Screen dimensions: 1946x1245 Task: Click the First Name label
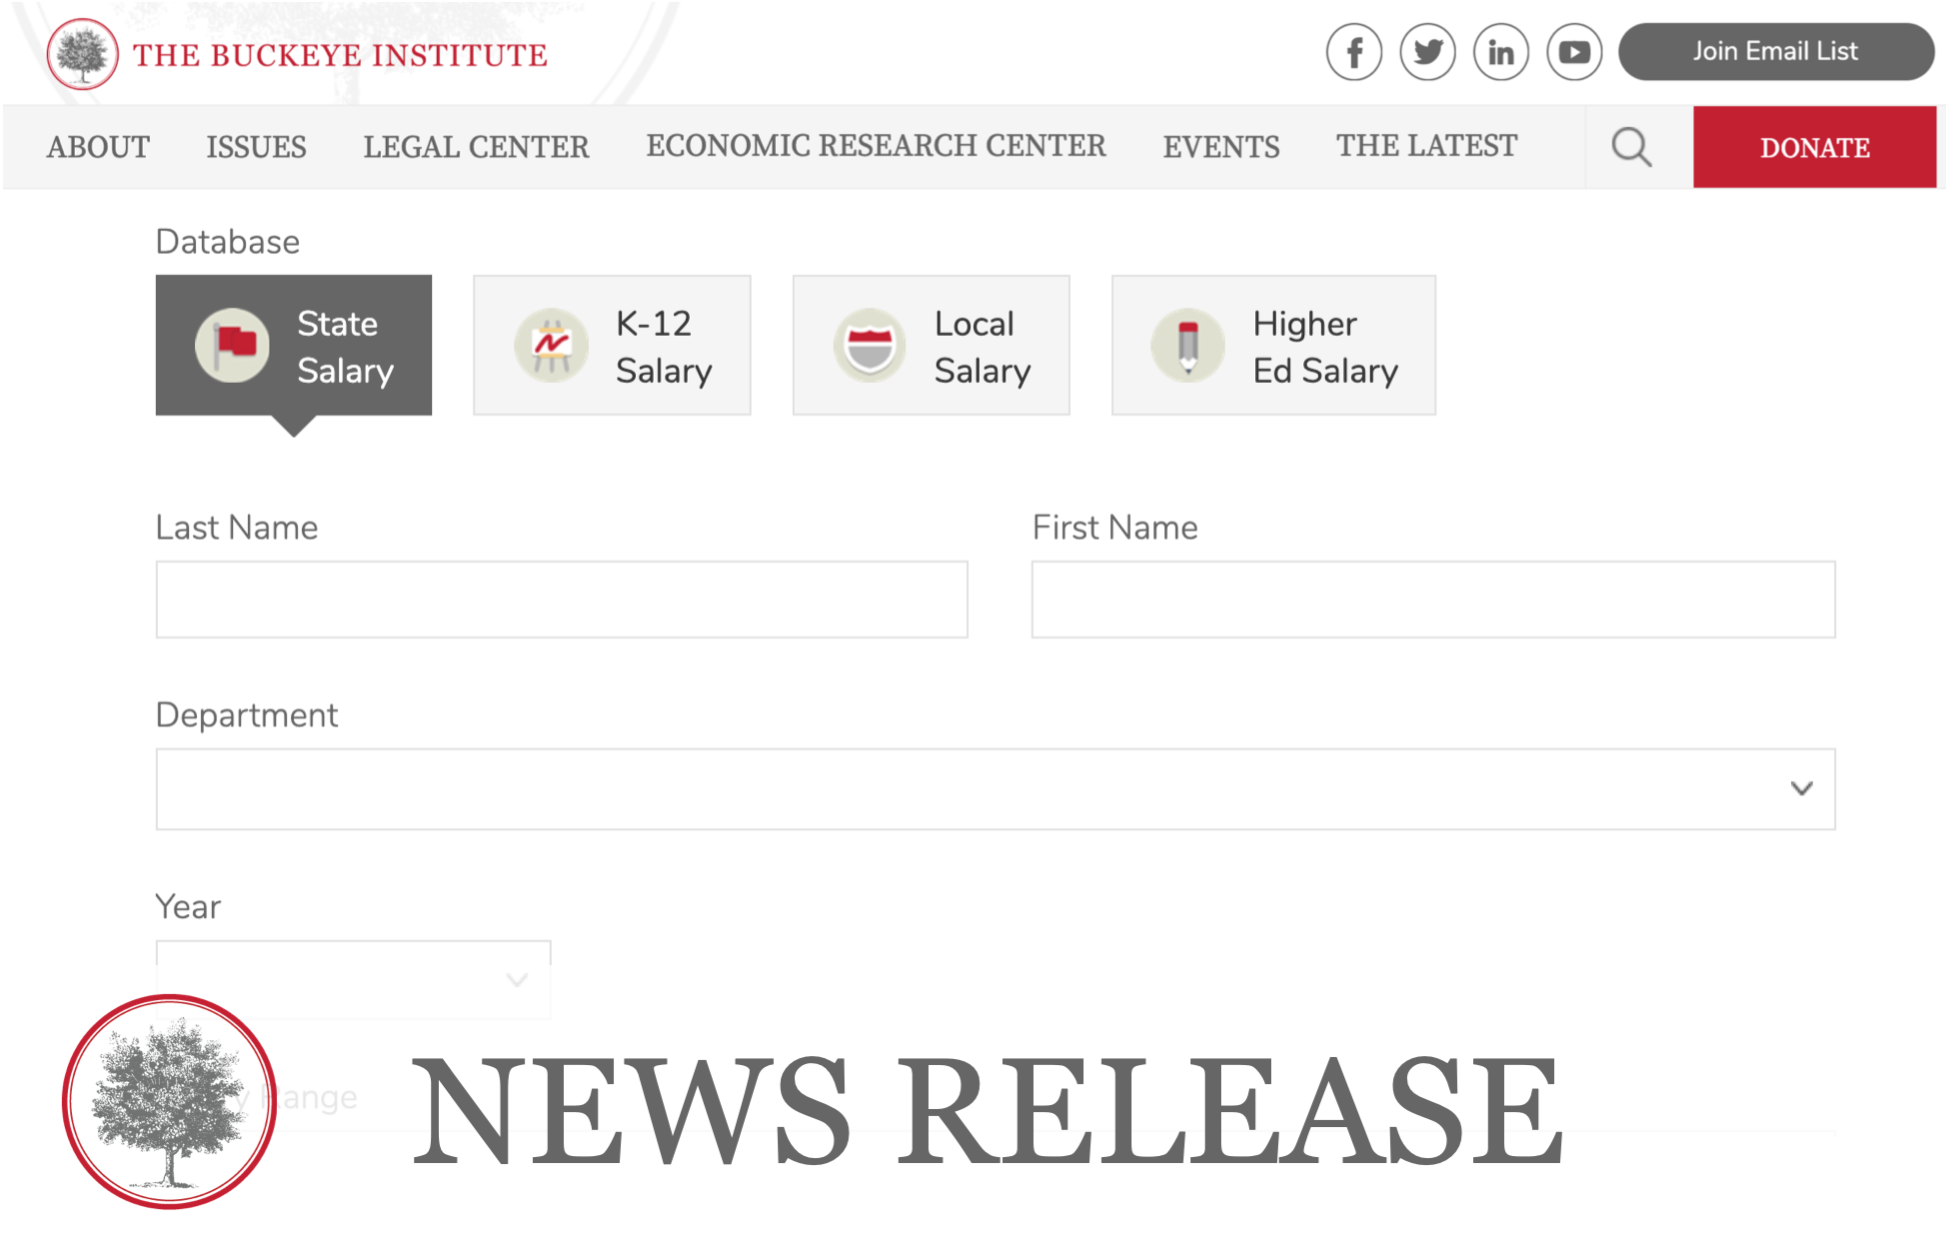pyautogui.click(x=1115, y=527)
